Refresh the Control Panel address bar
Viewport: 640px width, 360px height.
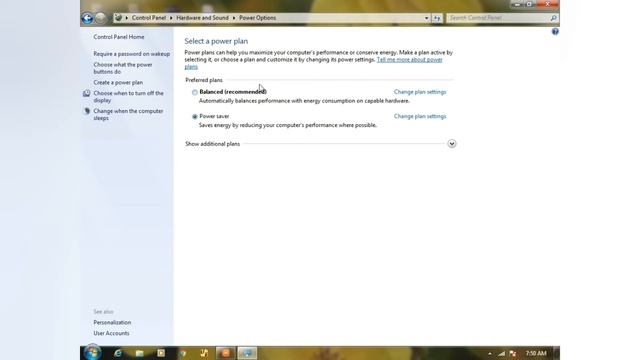437,18
